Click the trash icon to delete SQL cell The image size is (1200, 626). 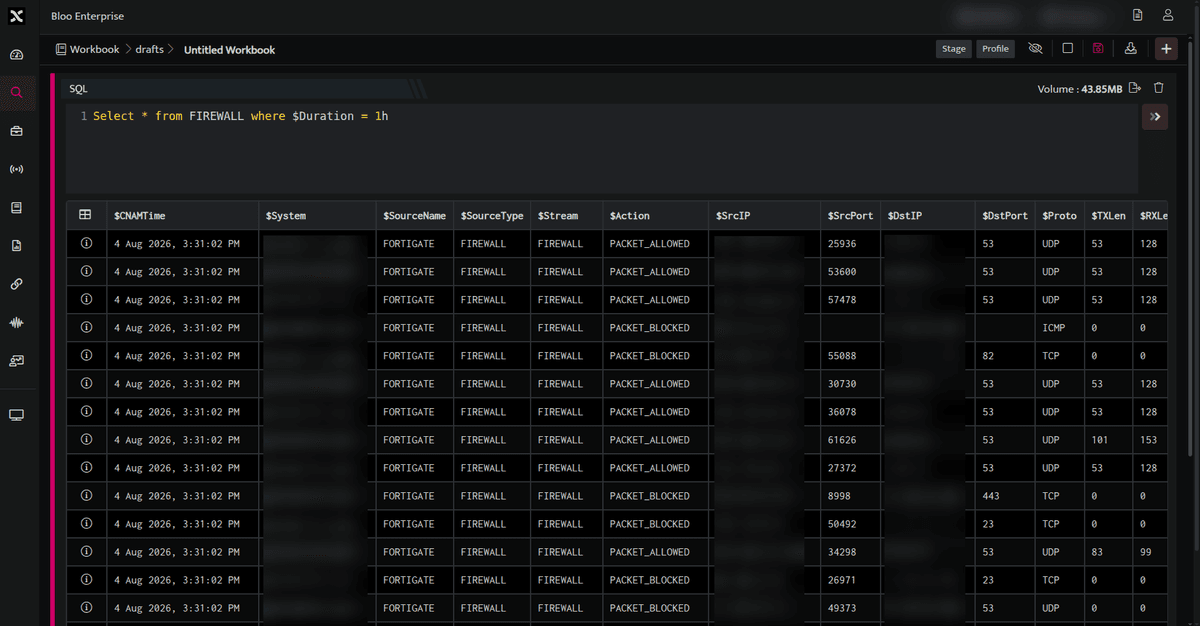pyautogui.click(x=1159, y=88)
